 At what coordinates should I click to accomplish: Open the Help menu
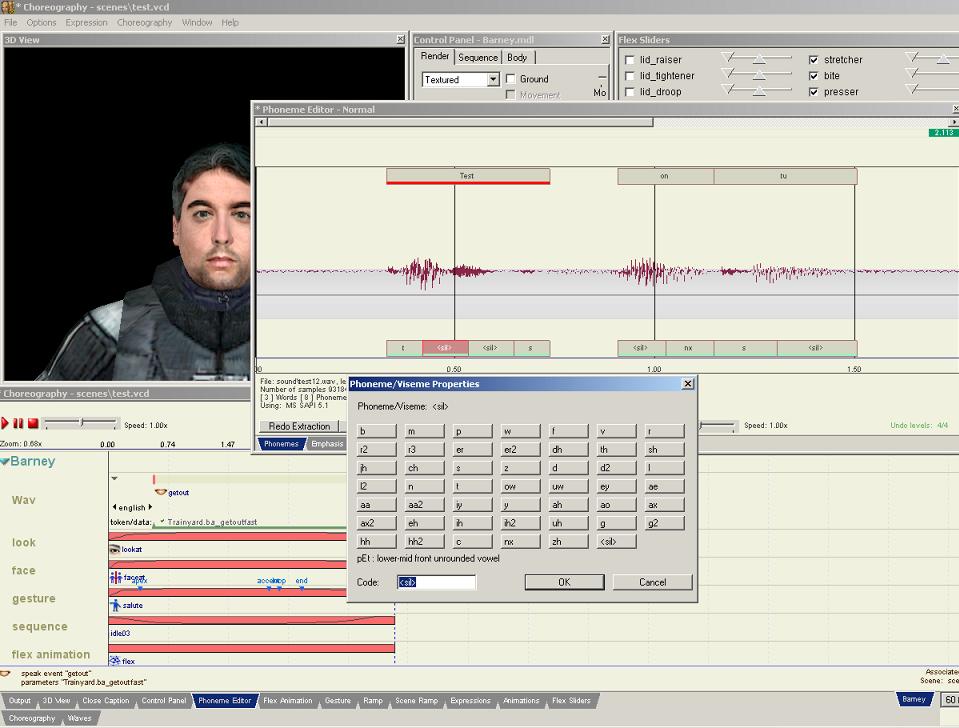pyautogui.click(x=230, y=23)
